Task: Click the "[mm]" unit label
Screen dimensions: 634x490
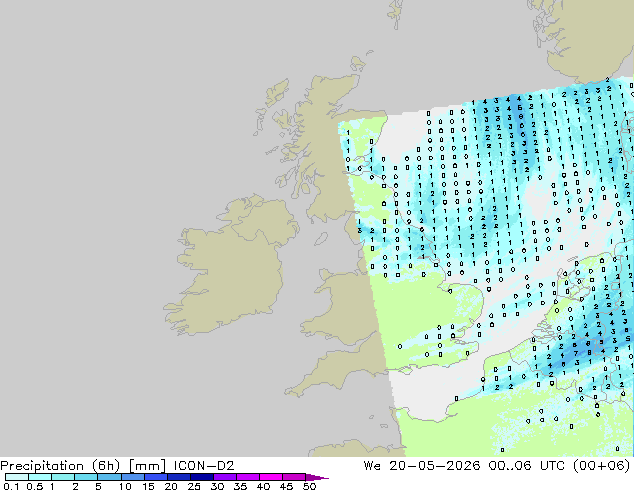Action: click(147, 466)
